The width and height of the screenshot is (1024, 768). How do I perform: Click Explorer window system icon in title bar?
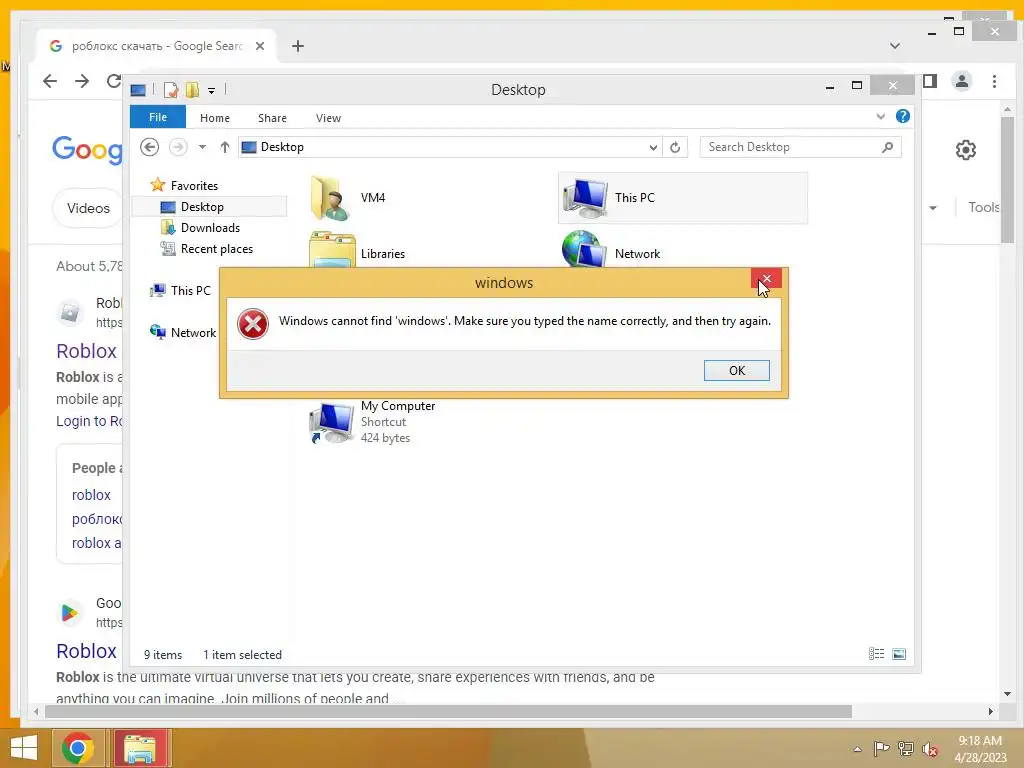(x=138, y=89)
